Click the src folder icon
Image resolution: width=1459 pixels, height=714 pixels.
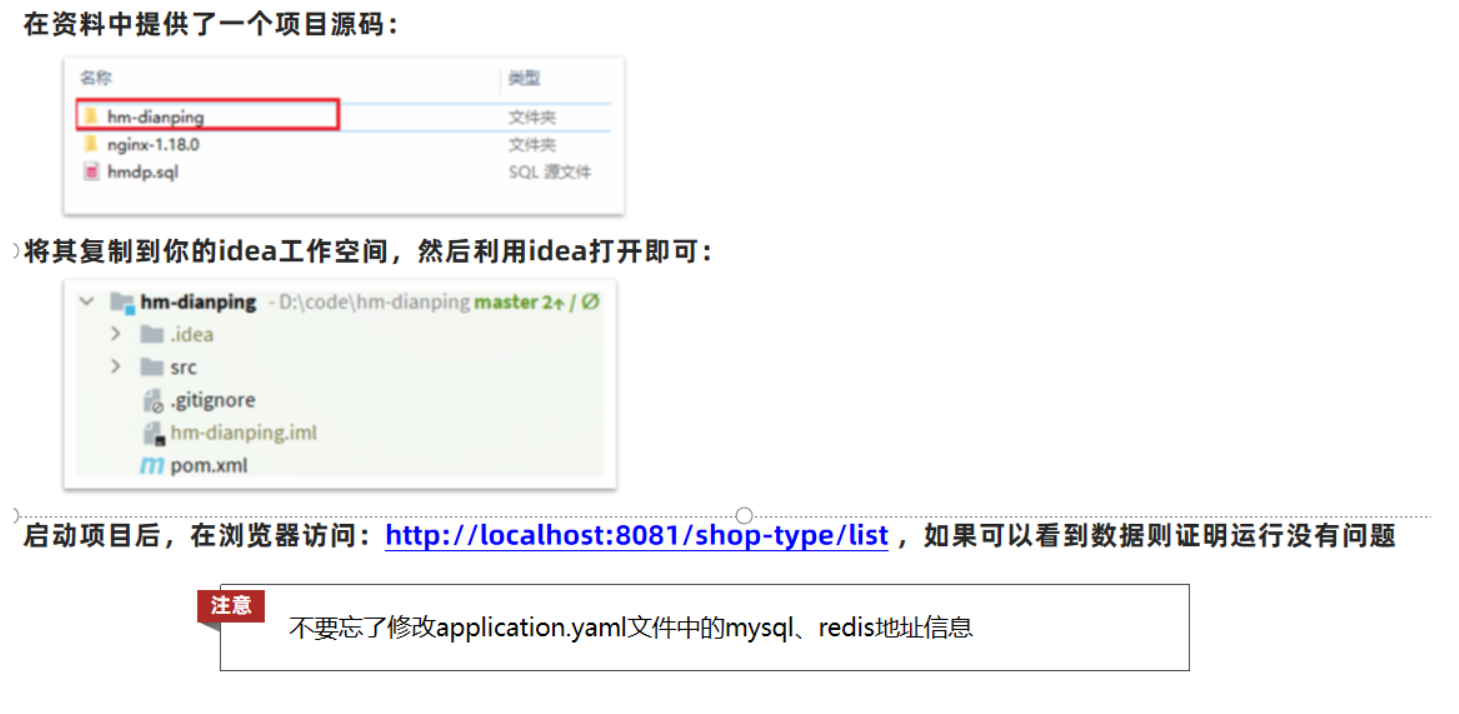tap(152, 367)
